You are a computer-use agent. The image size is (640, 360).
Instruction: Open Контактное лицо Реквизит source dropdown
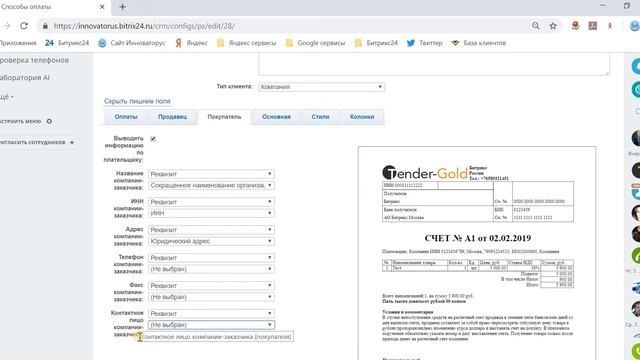click(x=211, y=313)
